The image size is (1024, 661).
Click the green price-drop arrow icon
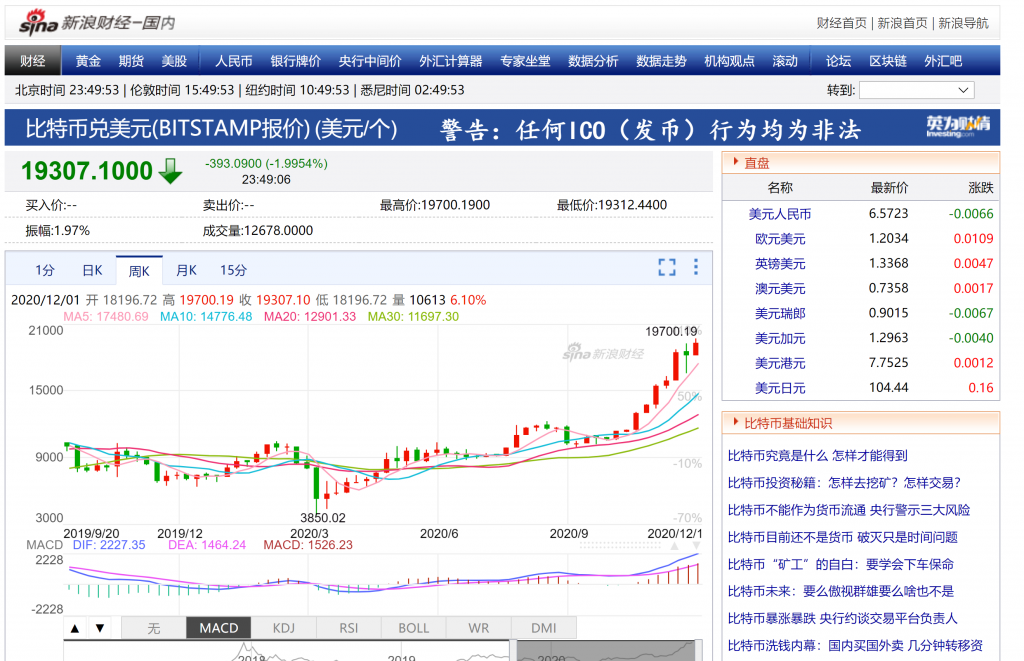click(x=171, y=171)
